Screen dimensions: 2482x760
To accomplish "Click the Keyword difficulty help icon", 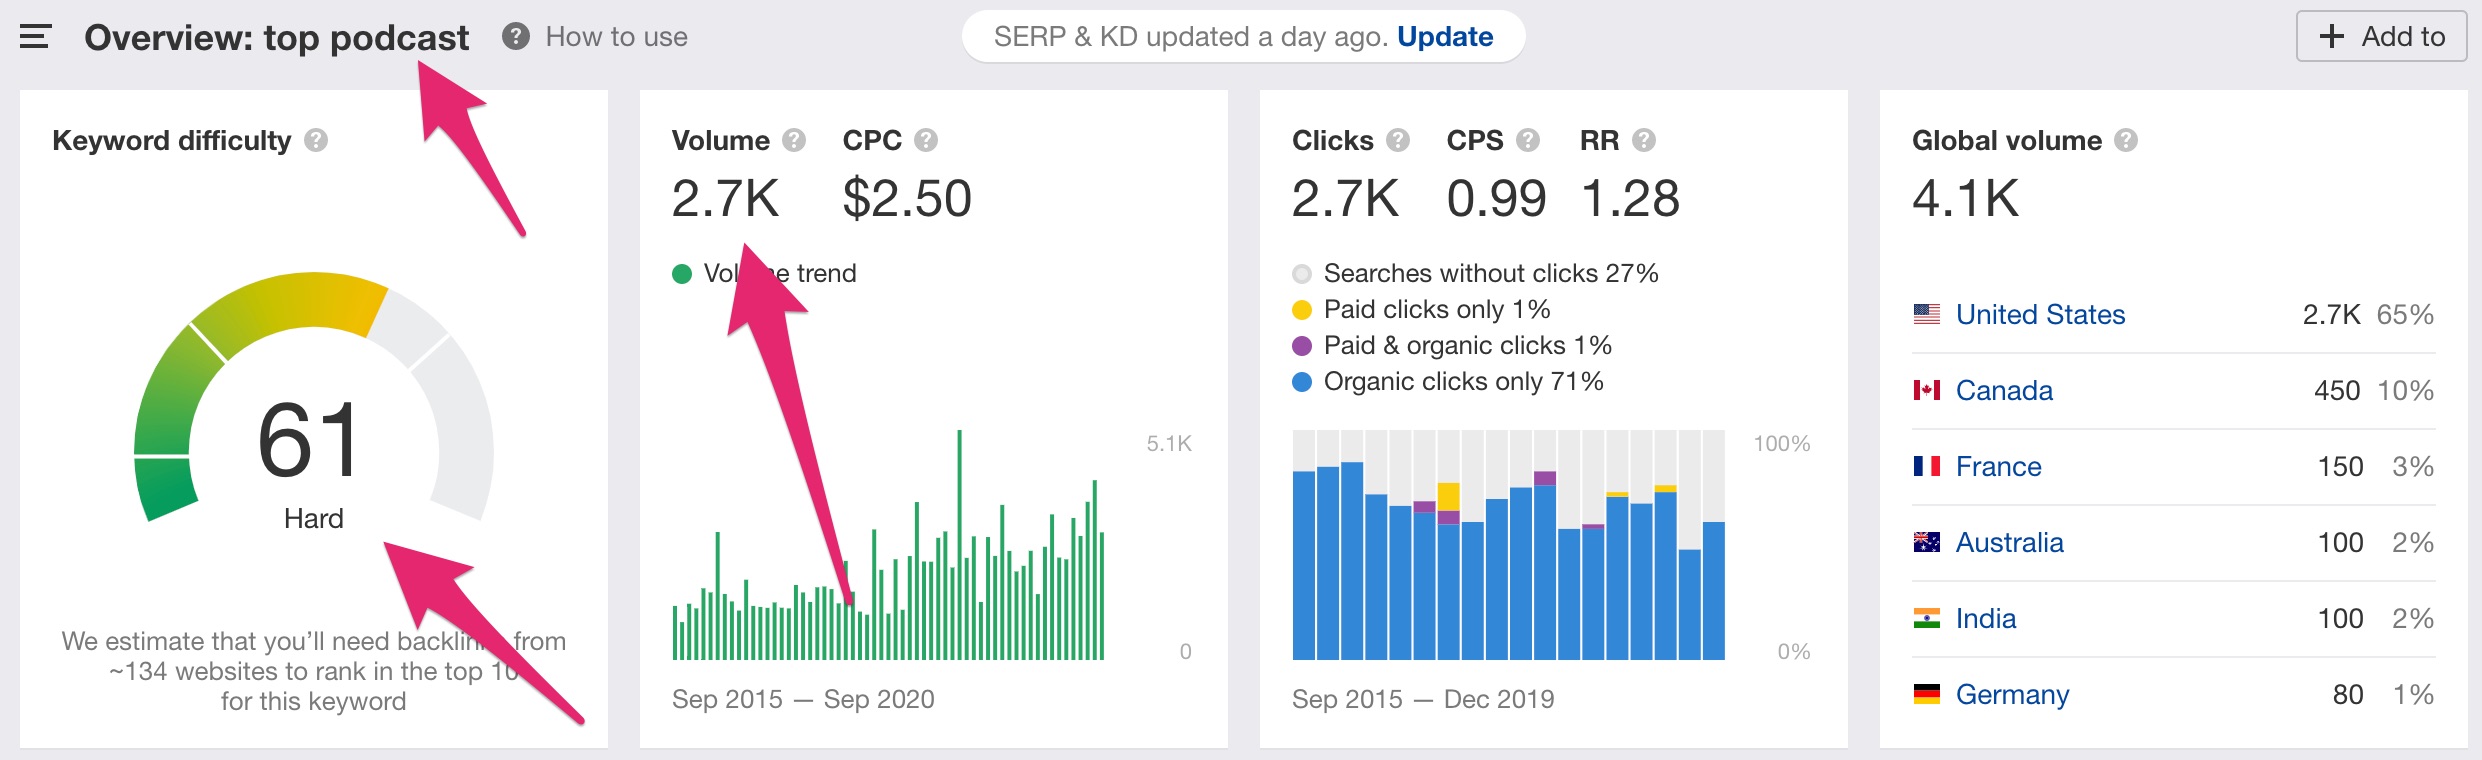I will [x=316, y=140].
